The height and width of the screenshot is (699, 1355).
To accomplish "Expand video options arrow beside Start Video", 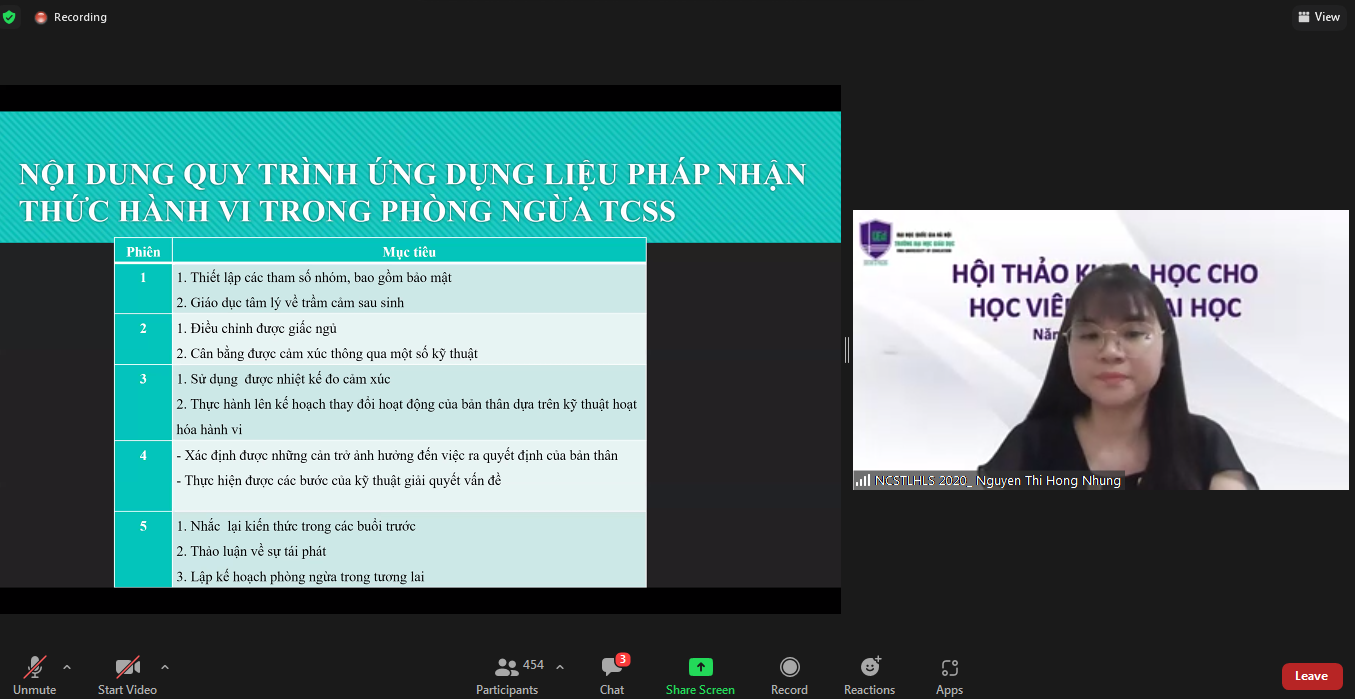I will [165, 667].
